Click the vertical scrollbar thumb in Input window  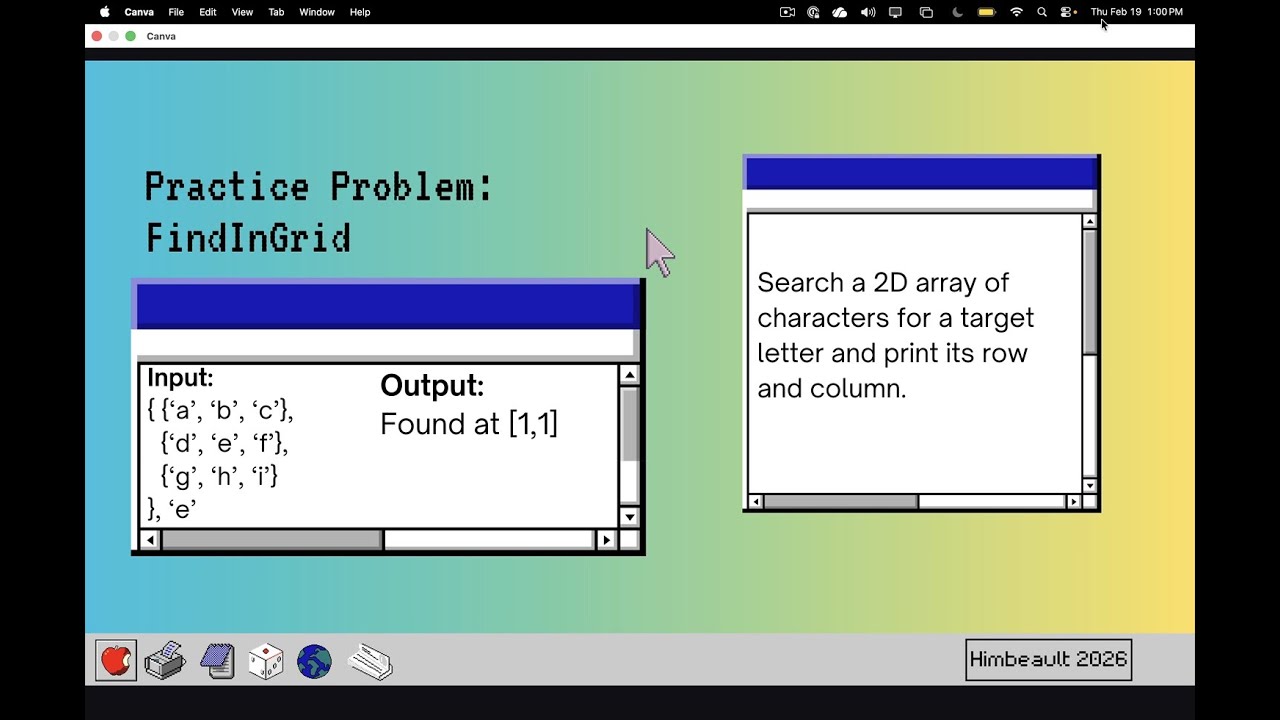click(629, 424)
